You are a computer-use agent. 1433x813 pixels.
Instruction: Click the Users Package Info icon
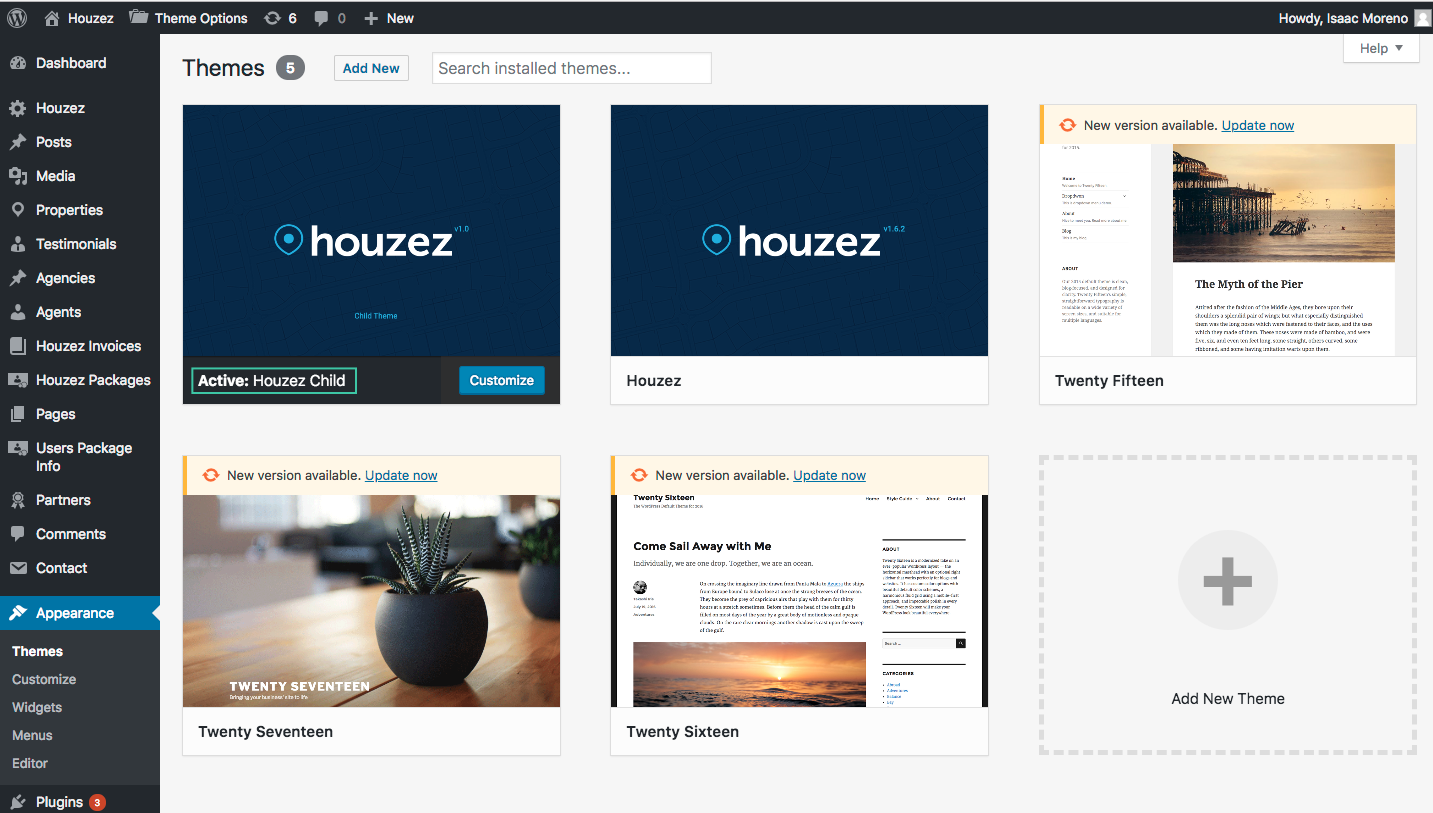18,448
